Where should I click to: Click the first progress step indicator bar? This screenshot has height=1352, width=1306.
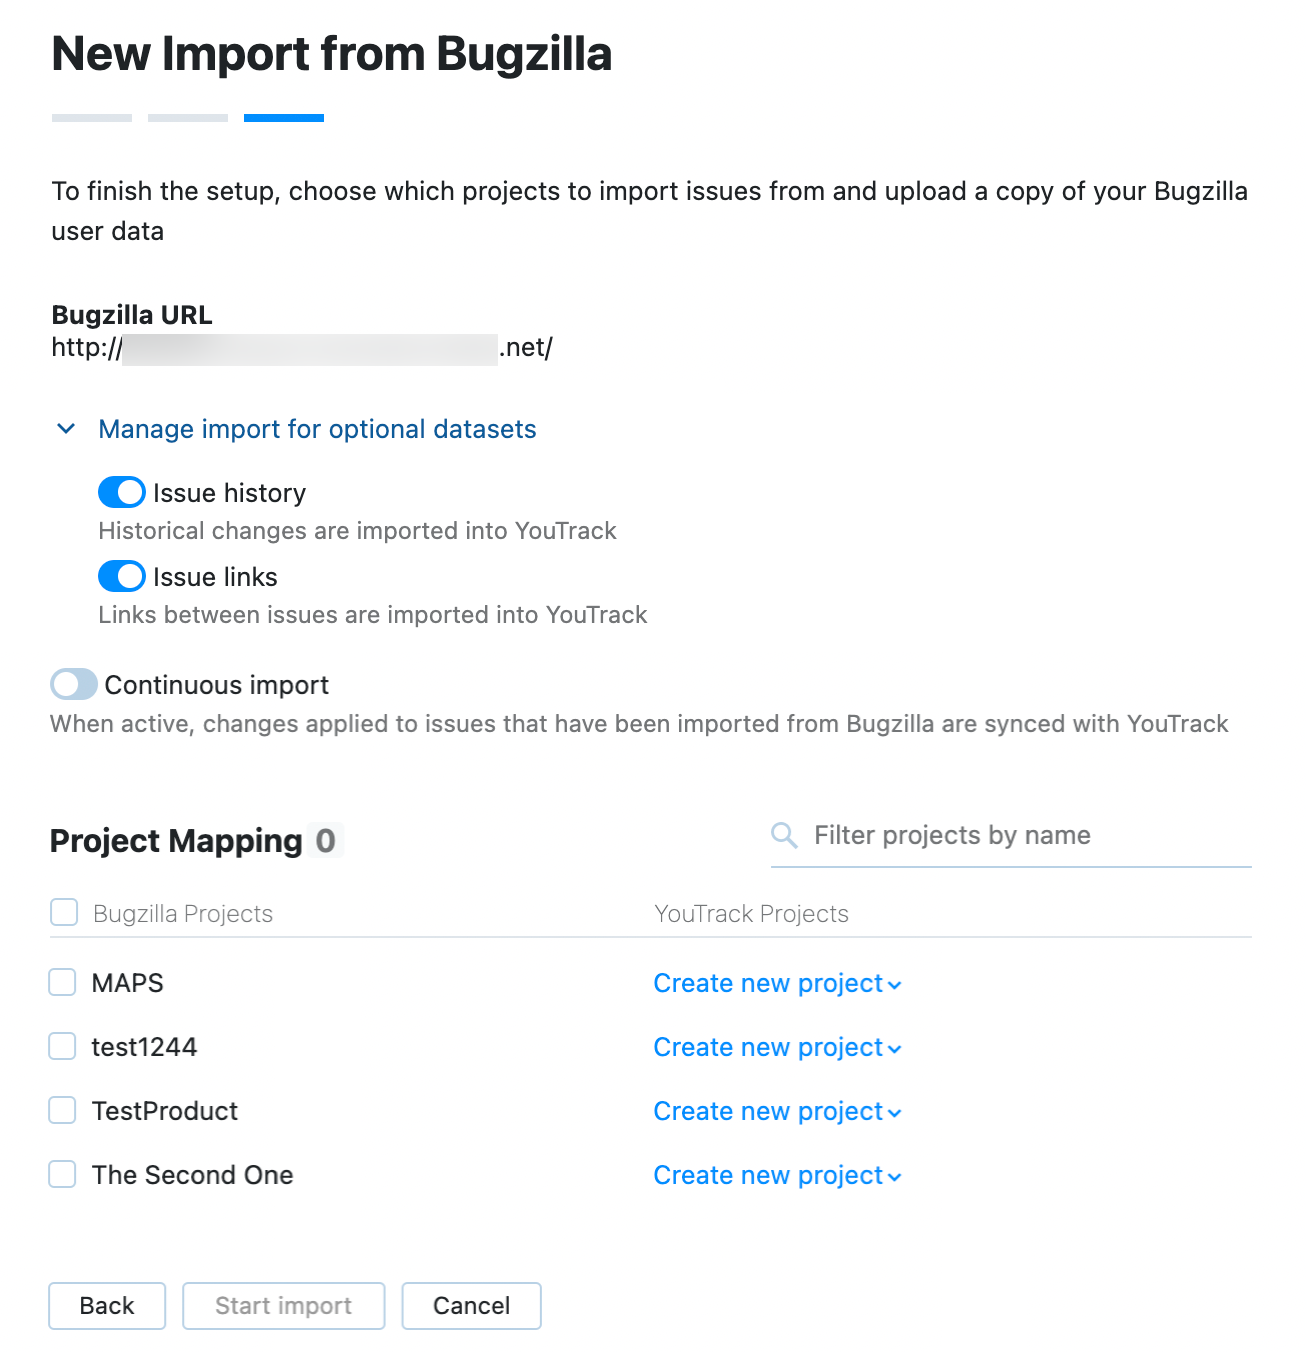tap(90, 117)
